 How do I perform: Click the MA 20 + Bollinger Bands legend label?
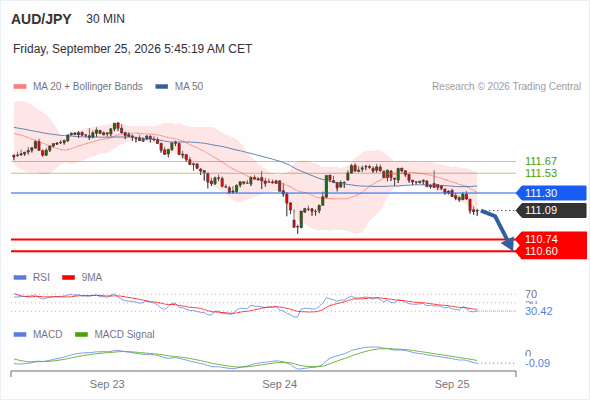tap(88, 87)
